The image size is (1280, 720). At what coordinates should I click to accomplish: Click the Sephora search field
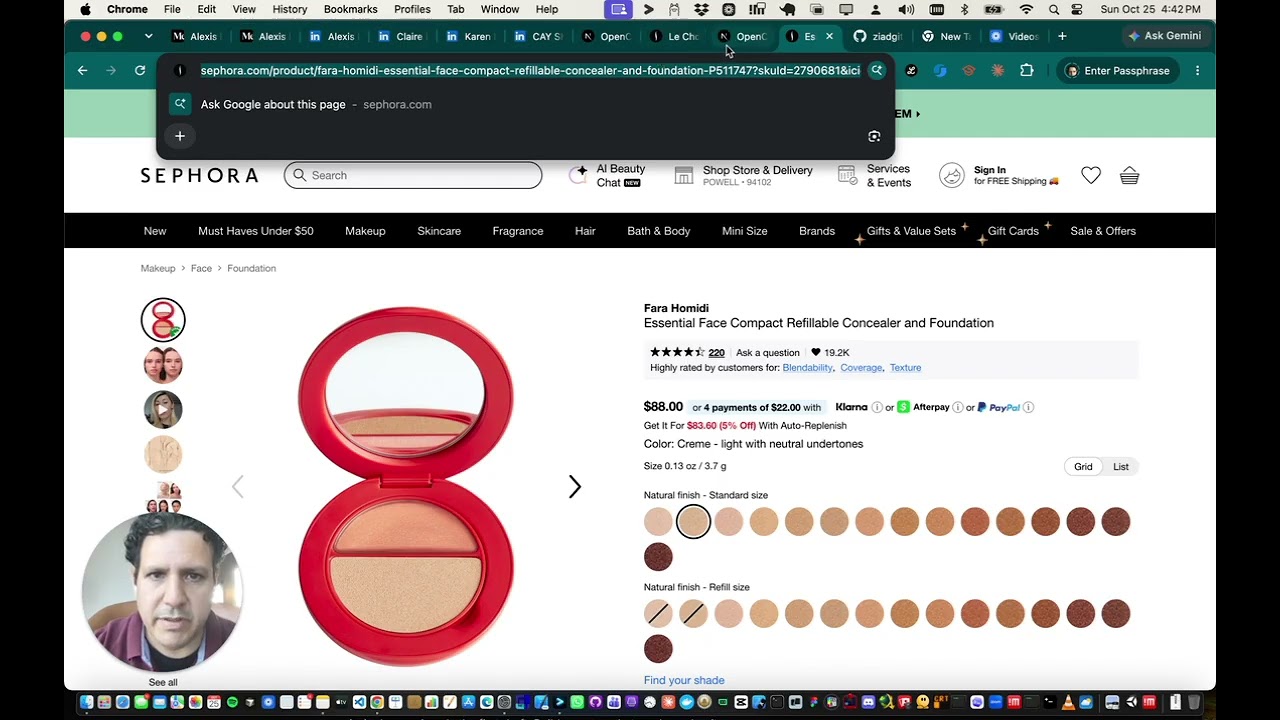(413, 176)
